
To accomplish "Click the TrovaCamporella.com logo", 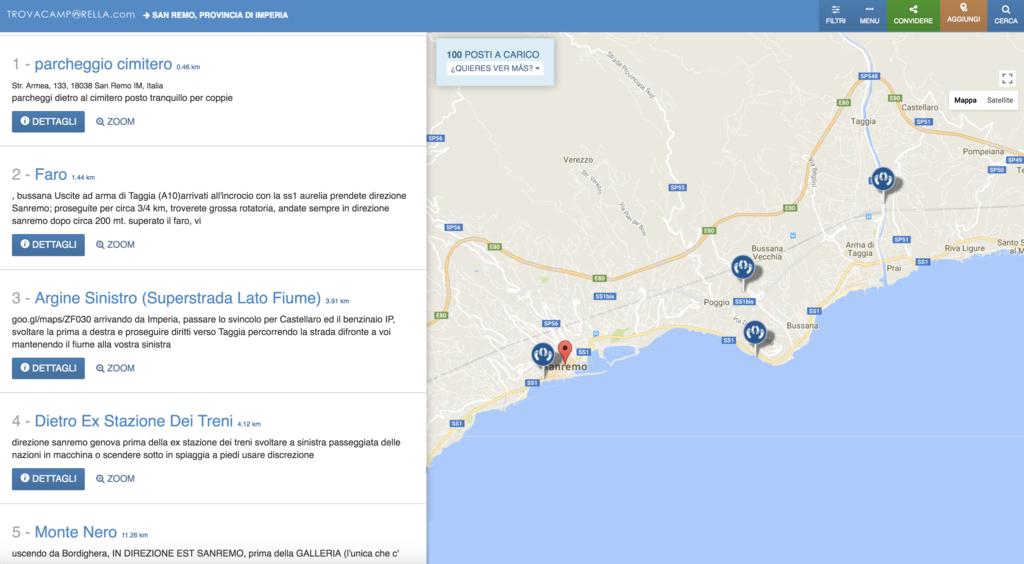I will tap(70, 15).
